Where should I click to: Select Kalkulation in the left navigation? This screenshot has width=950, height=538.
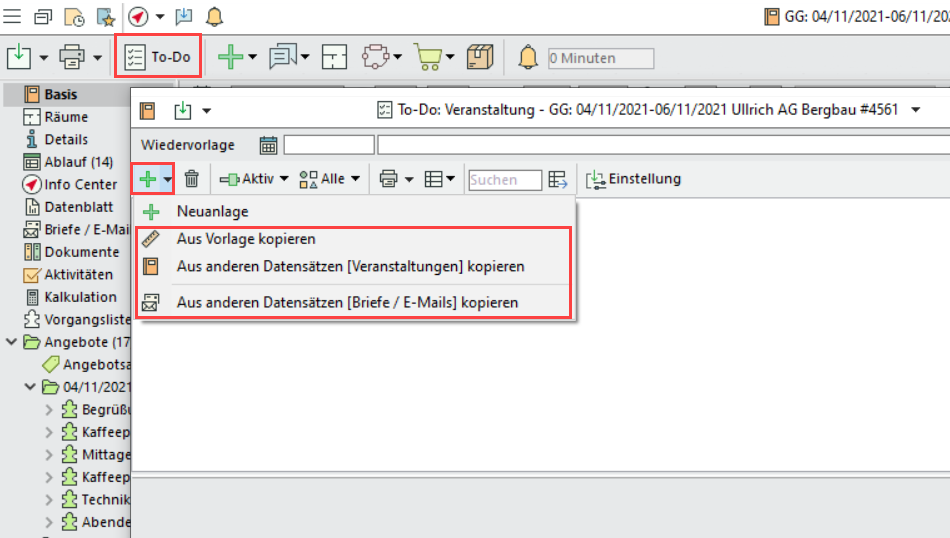[80, 297]
